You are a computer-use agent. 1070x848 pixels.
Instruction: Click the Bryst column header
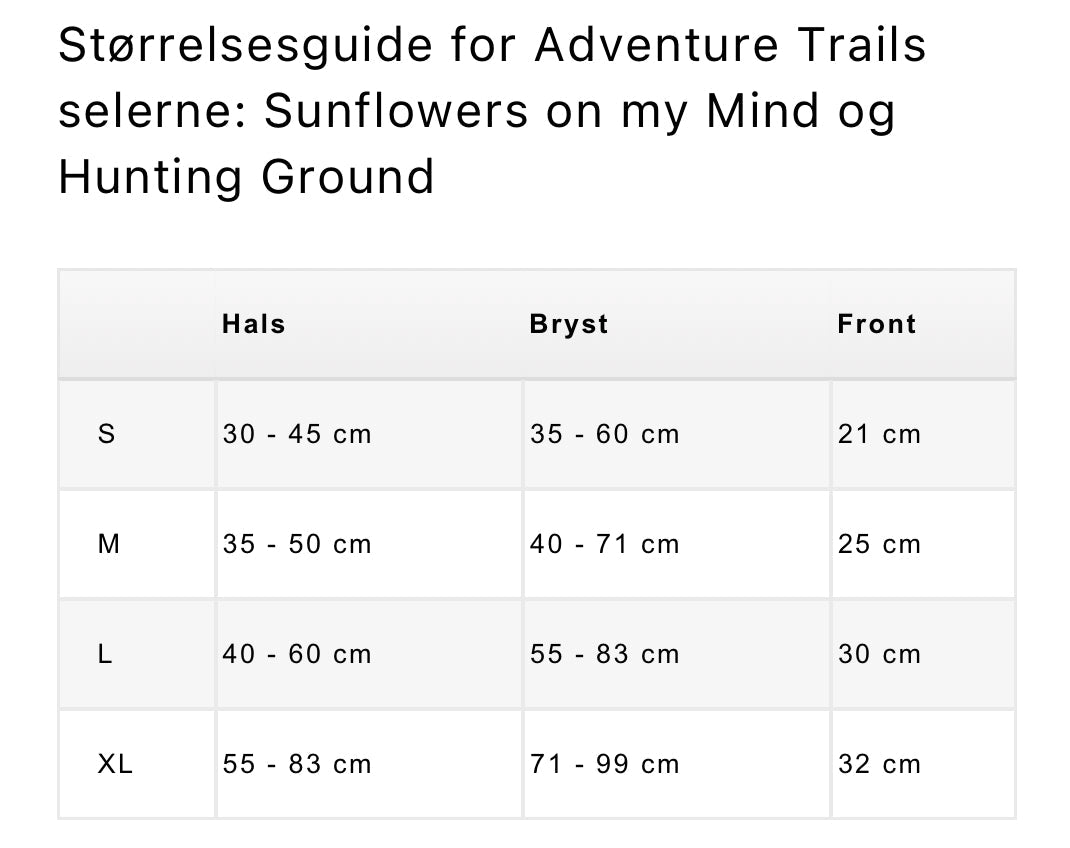569,324
